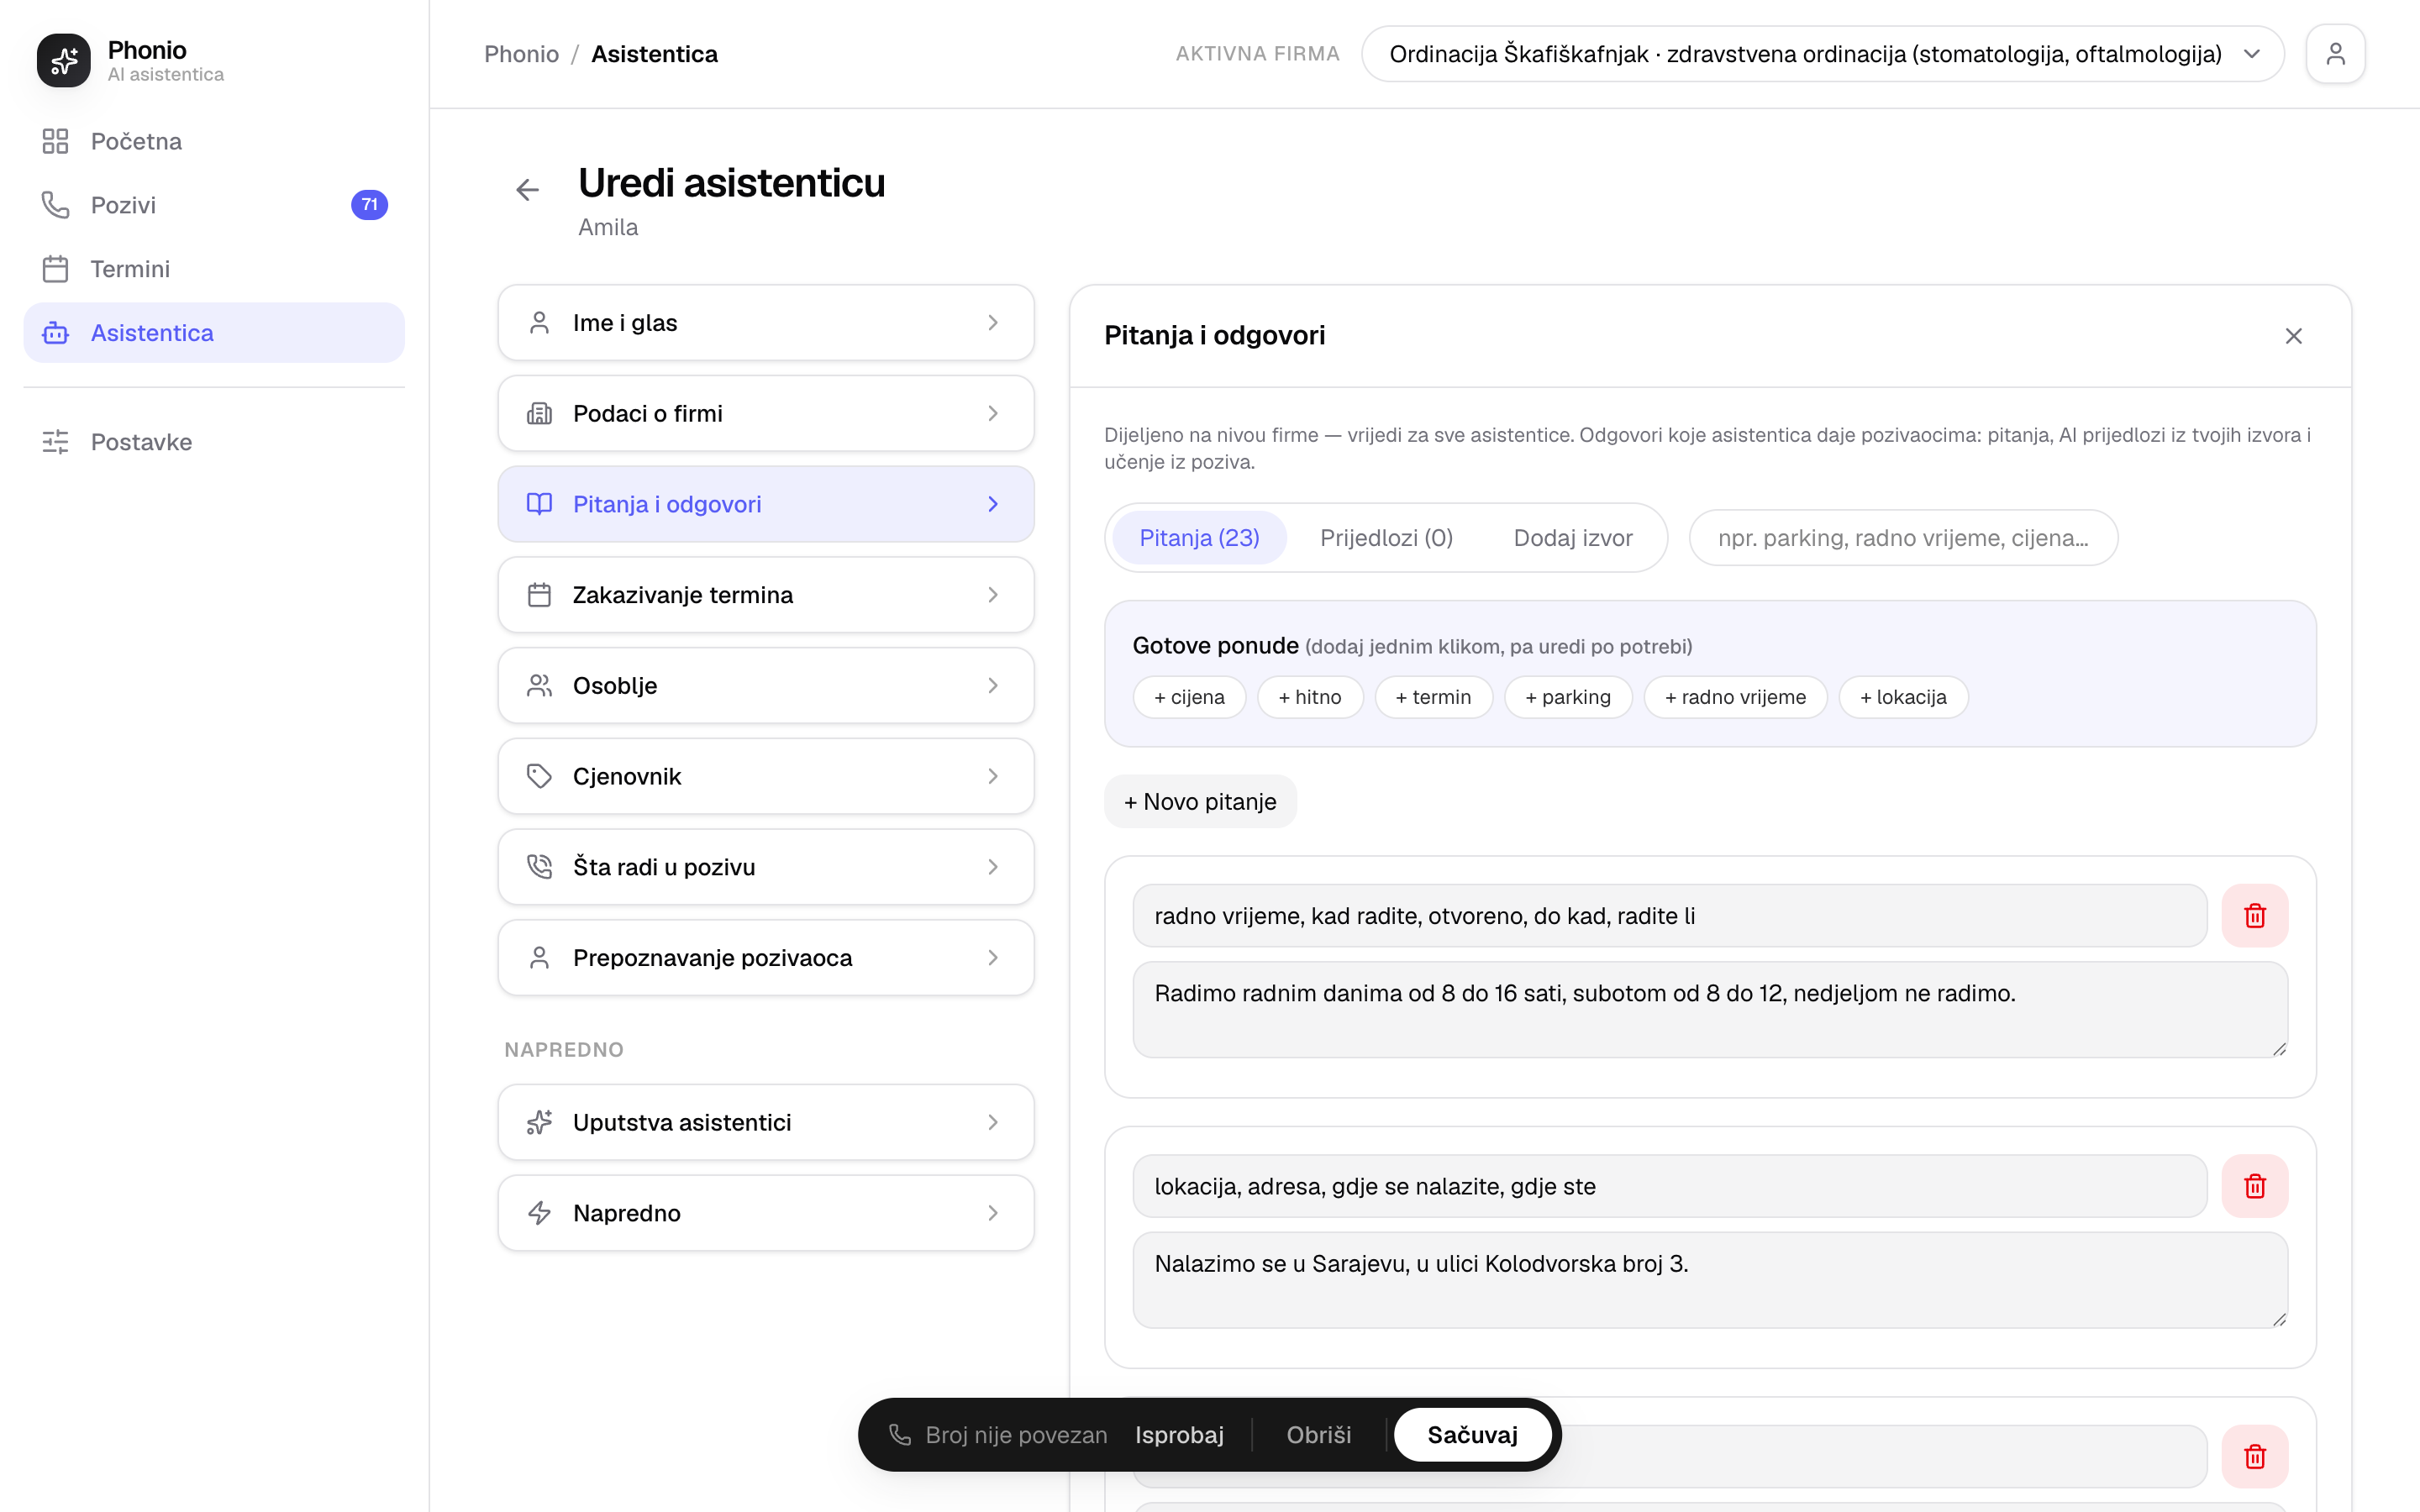Save changes with Sačuvaj button

1472,1435
